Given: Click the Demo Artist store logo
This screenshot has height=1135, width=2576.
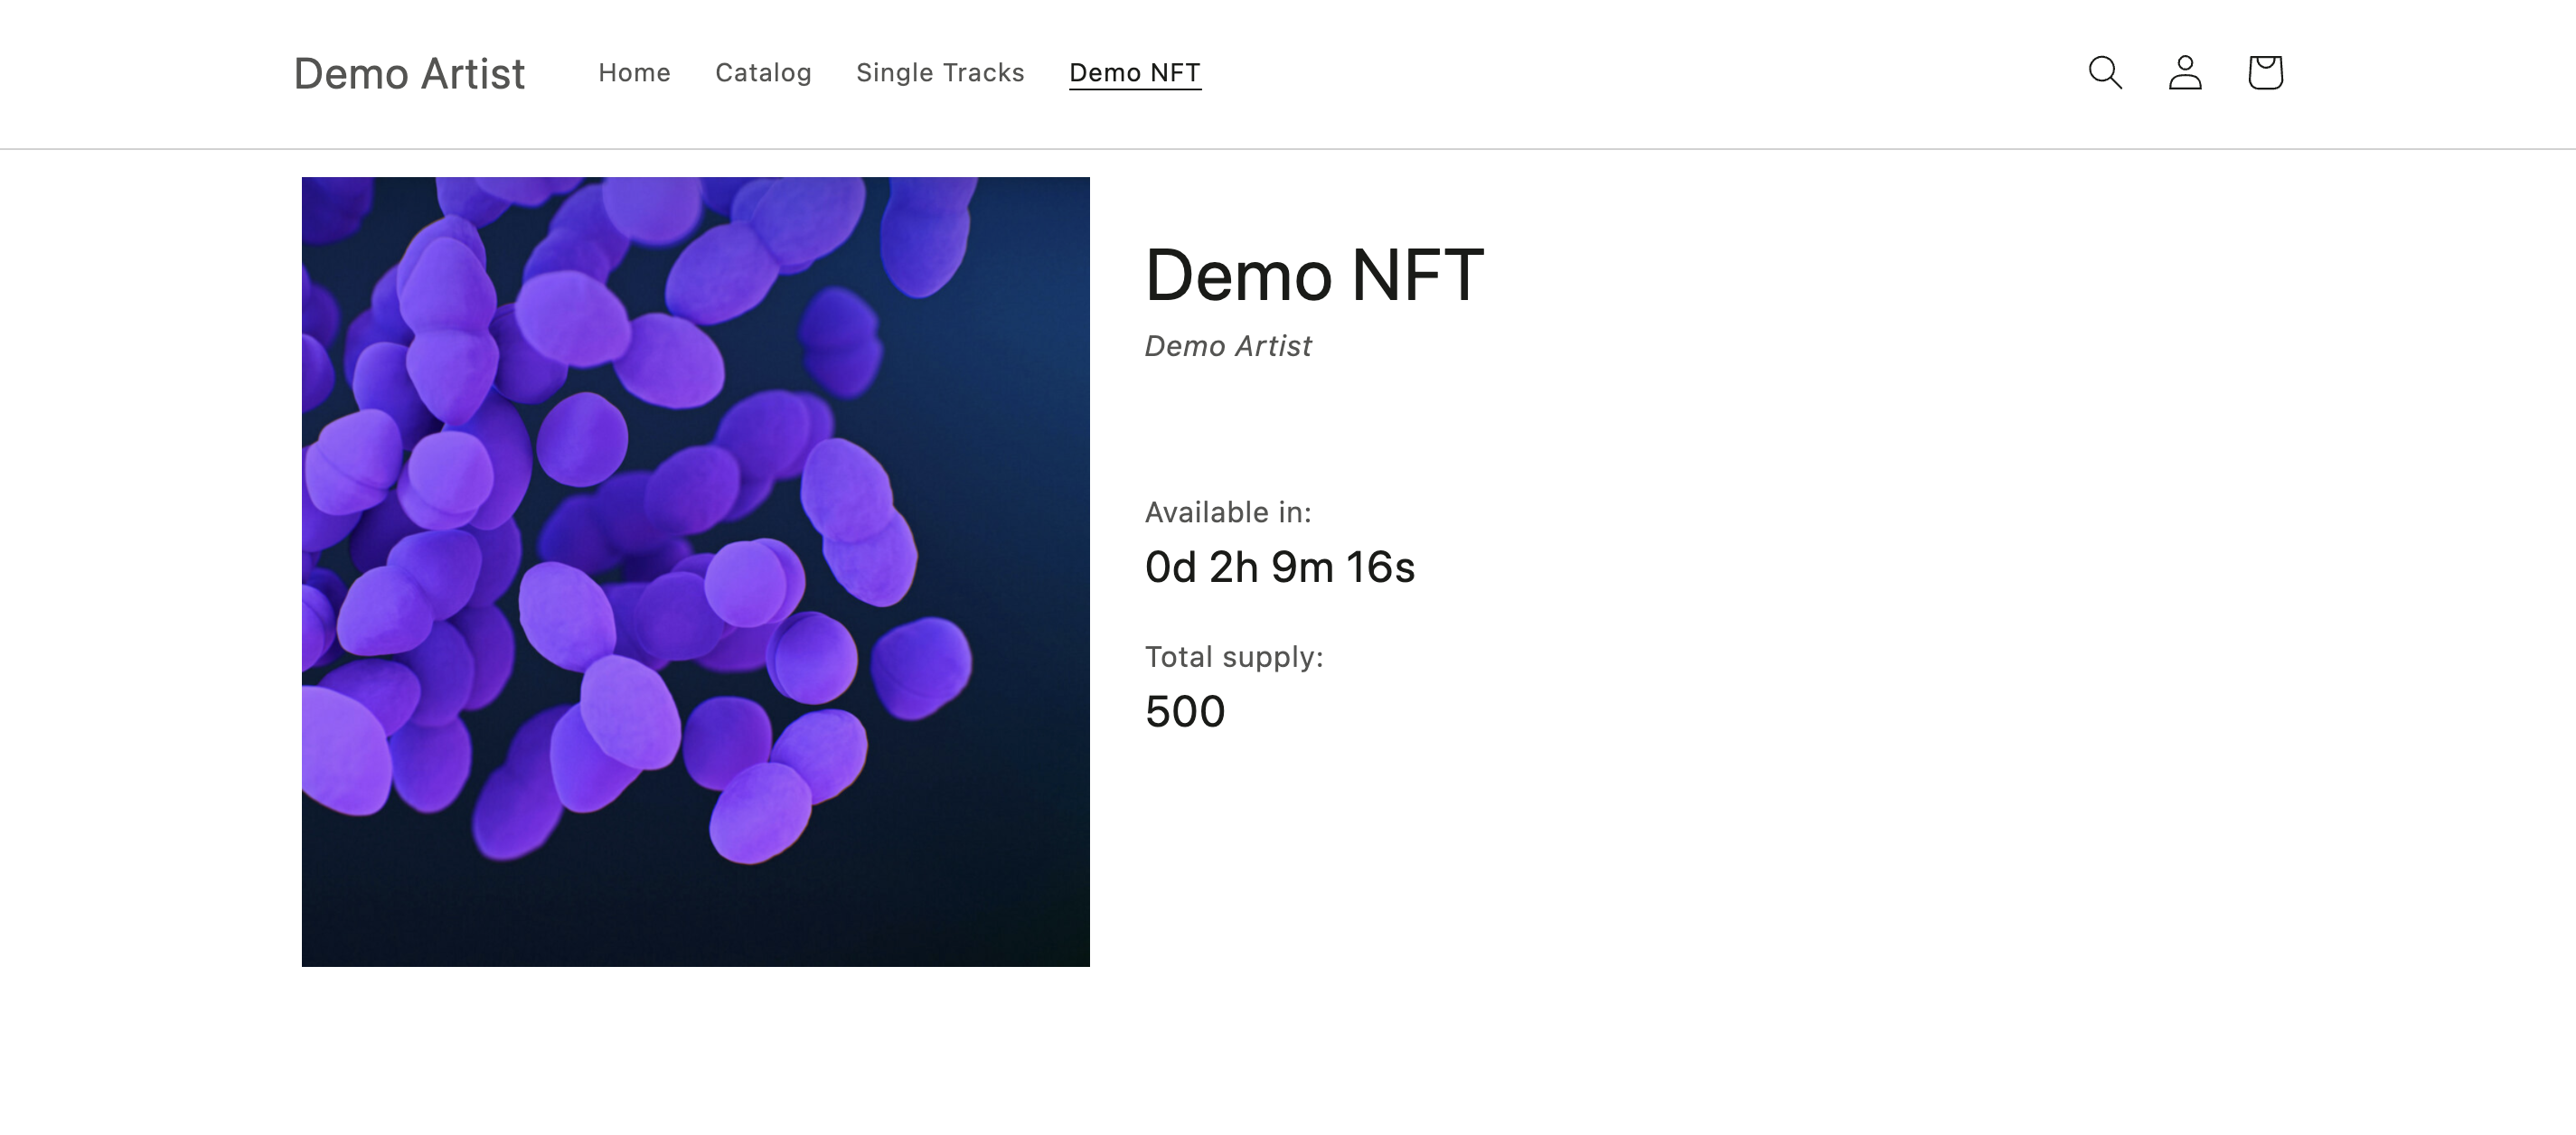Looking at the screenshot, I should click(409, 74).
